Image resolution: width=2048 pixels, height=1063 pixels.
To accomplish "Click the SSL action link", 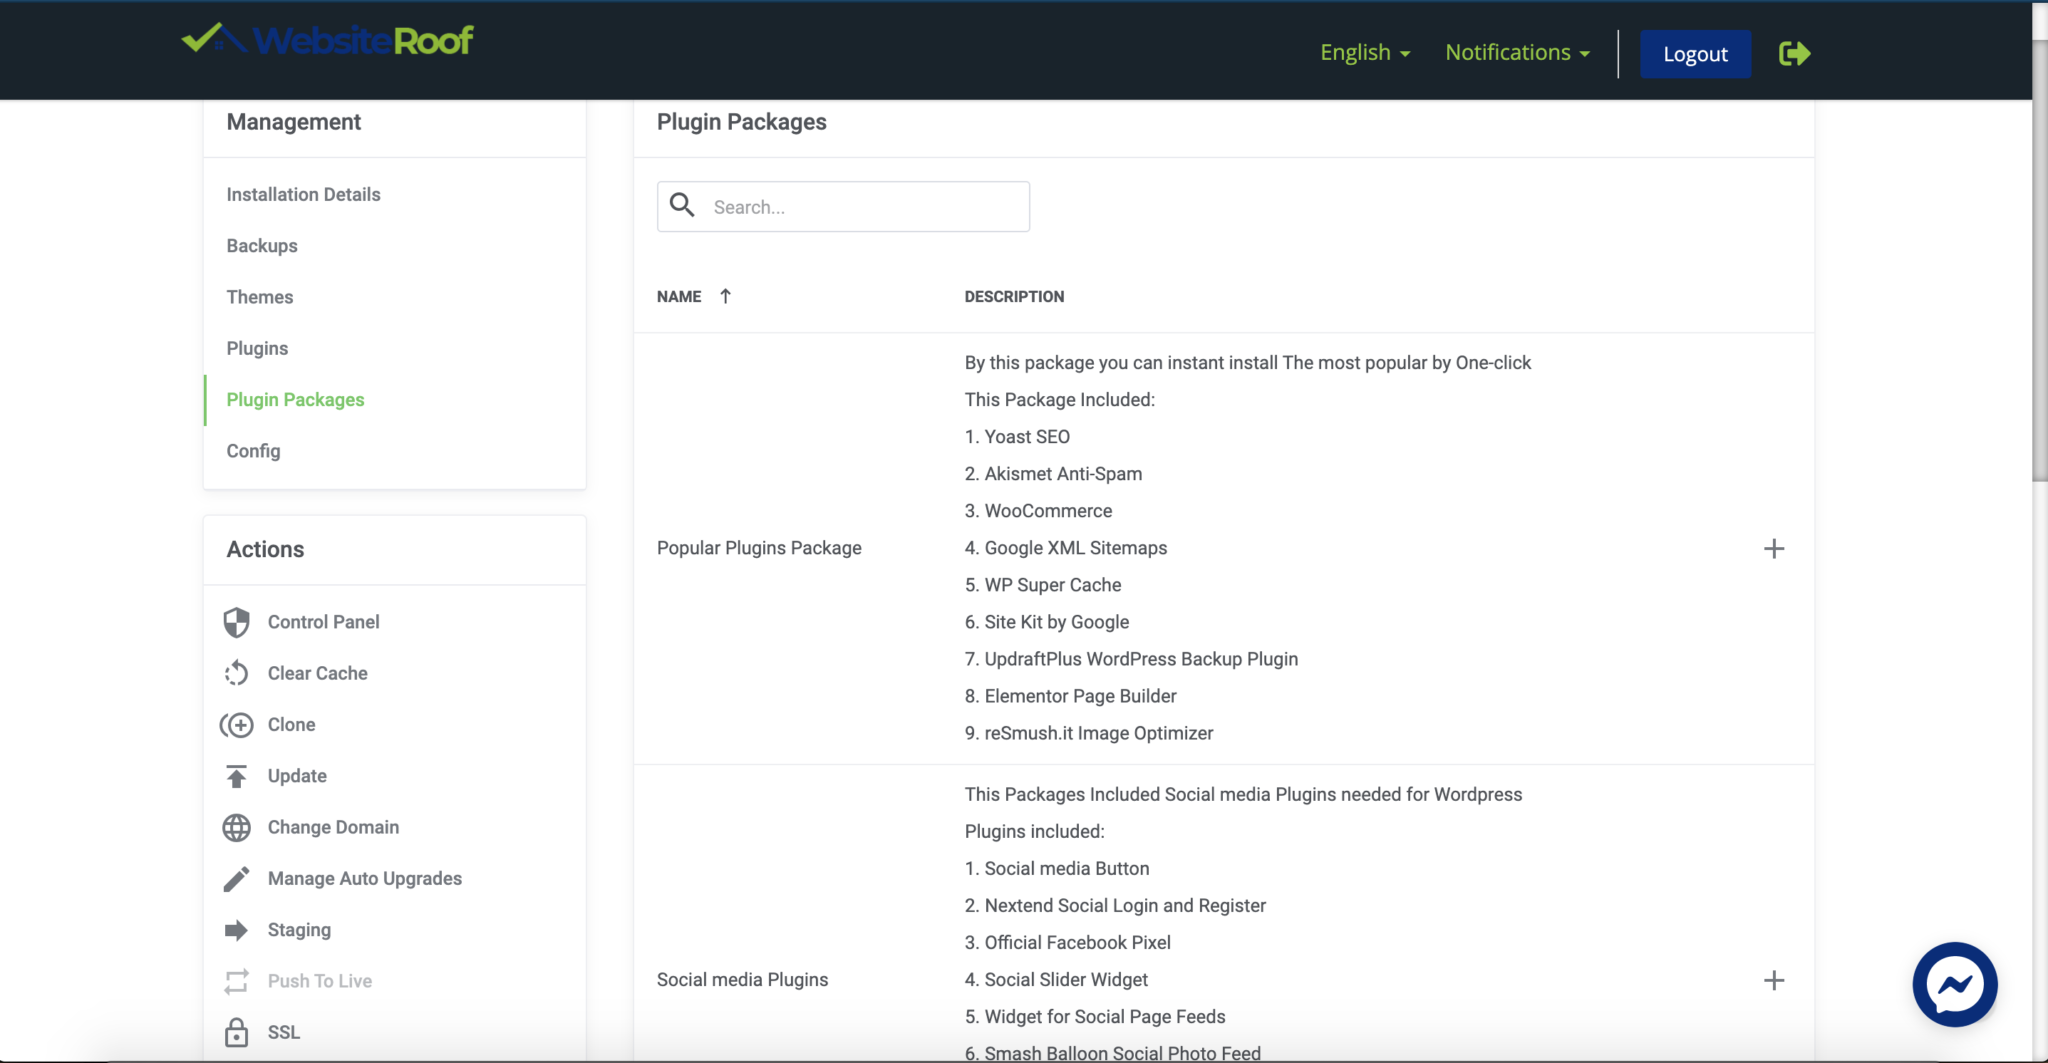I will [x=283, y=1032].
